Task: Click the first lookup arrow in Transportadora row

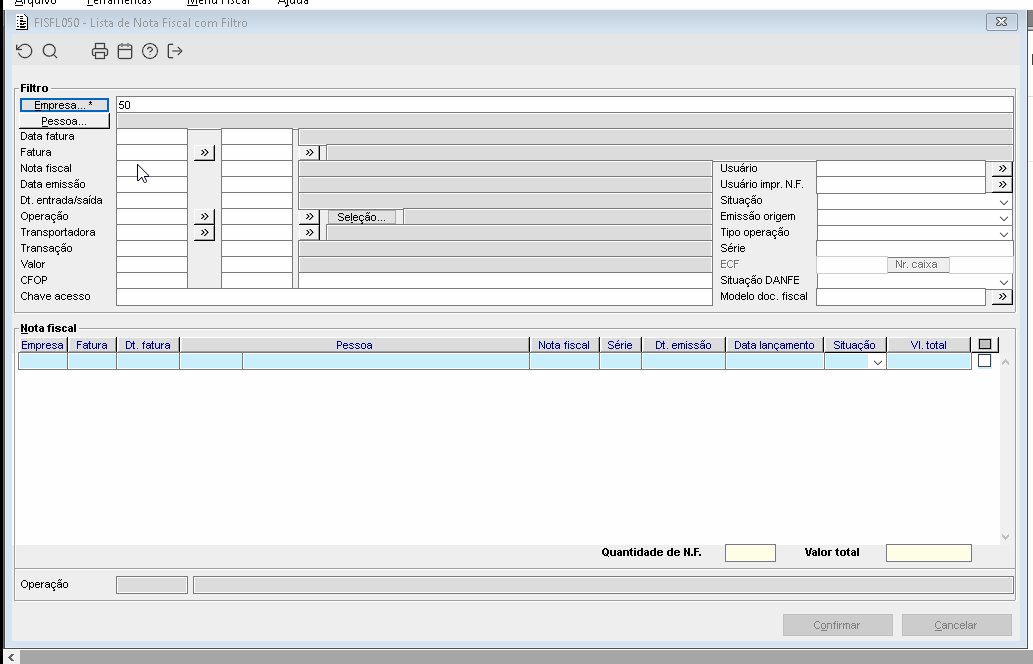Action: coord(204,233)
